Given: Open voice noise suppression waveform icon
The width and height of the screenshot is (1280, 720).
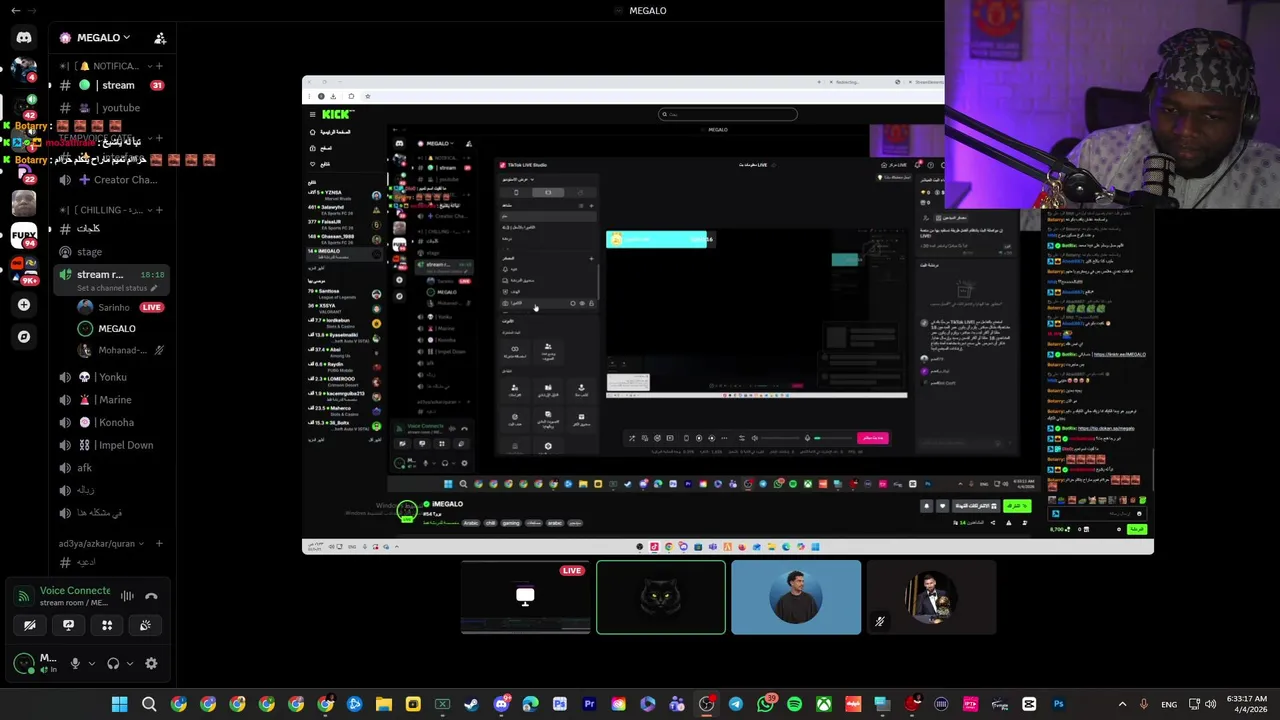Looking at the screenshot, I should coord(127,596).
